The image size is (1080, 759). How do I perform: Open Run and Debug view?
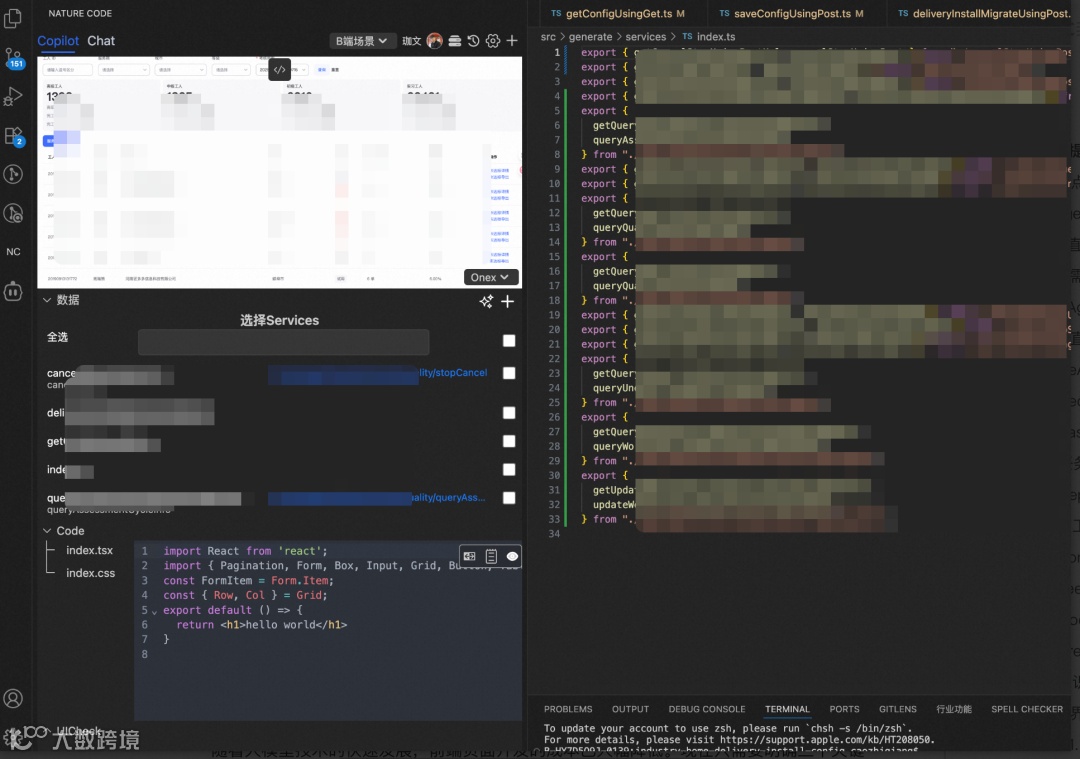13,96
